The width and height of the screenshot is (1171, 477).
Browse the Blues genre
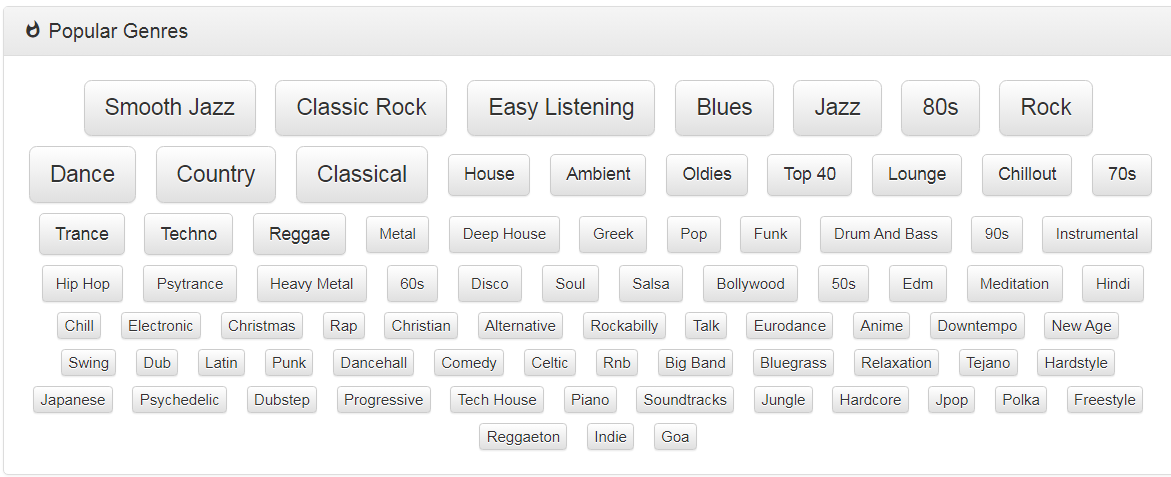[x=724, y=108]
